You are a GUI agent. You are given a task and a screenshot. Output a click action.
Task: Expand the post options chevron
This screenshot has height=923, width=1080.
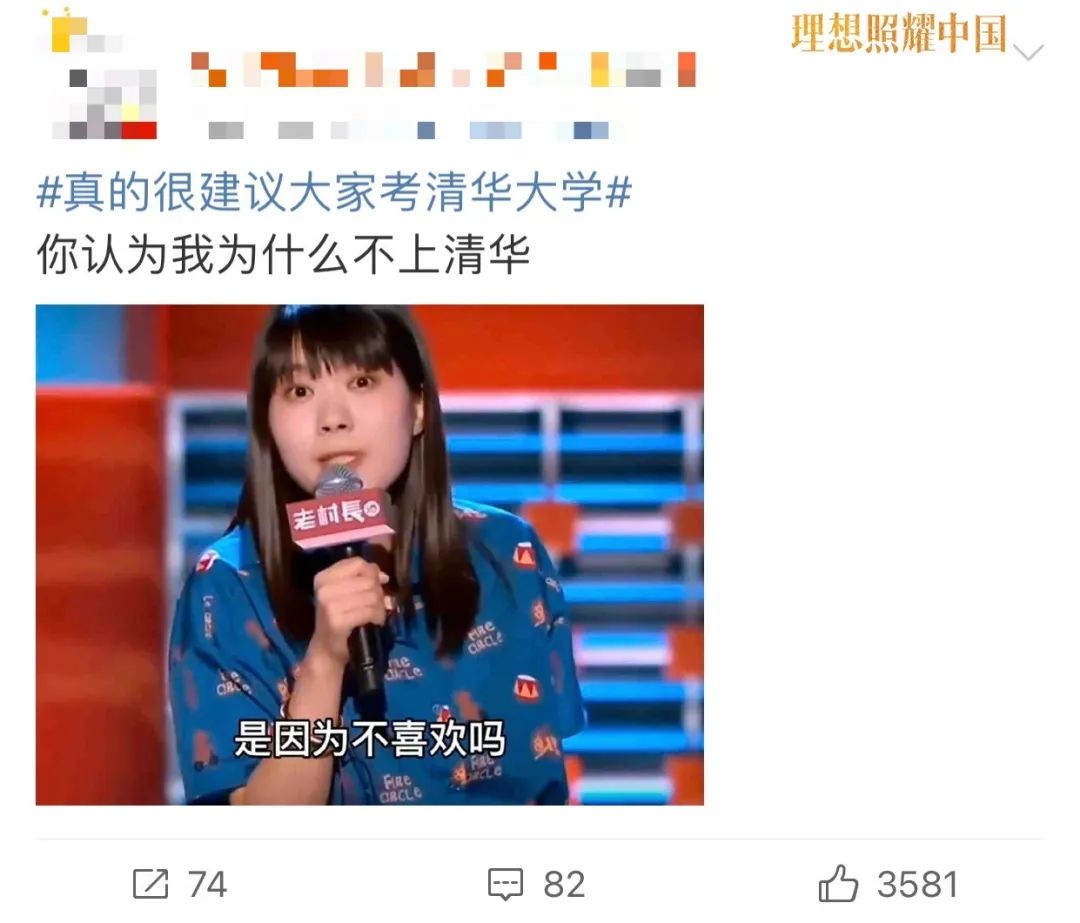(1028, 52)
